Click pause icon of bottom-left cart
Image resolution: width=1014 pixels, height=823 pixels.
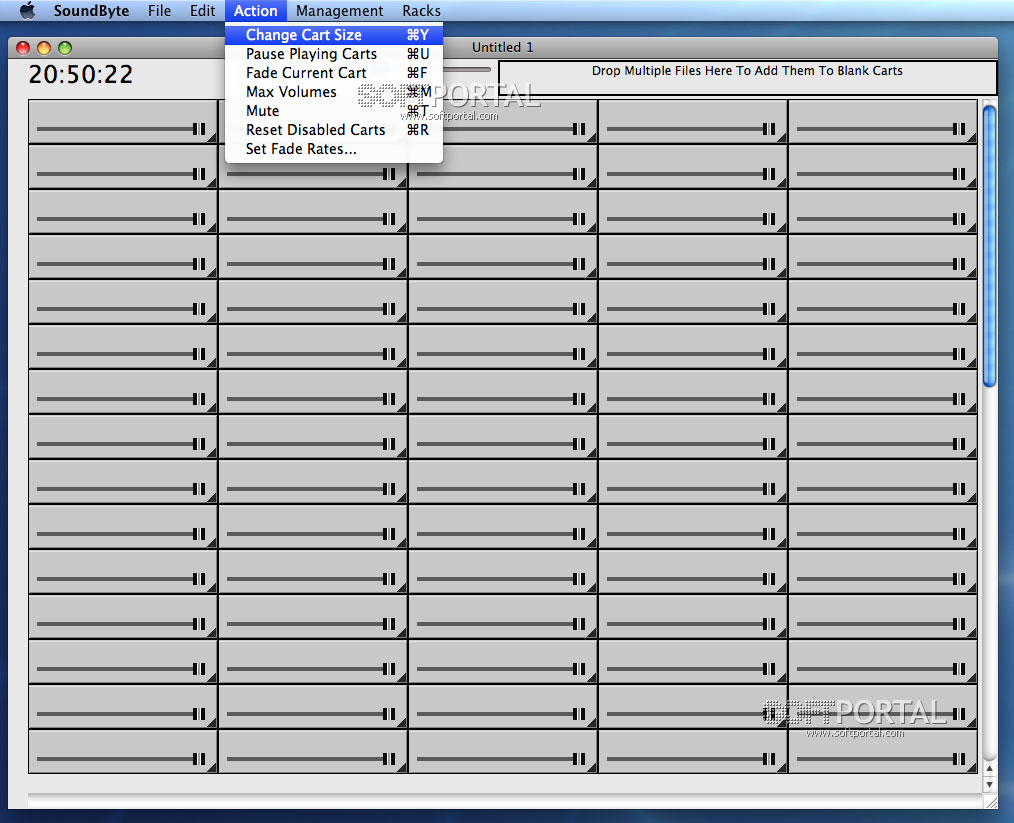coord(199,759)
